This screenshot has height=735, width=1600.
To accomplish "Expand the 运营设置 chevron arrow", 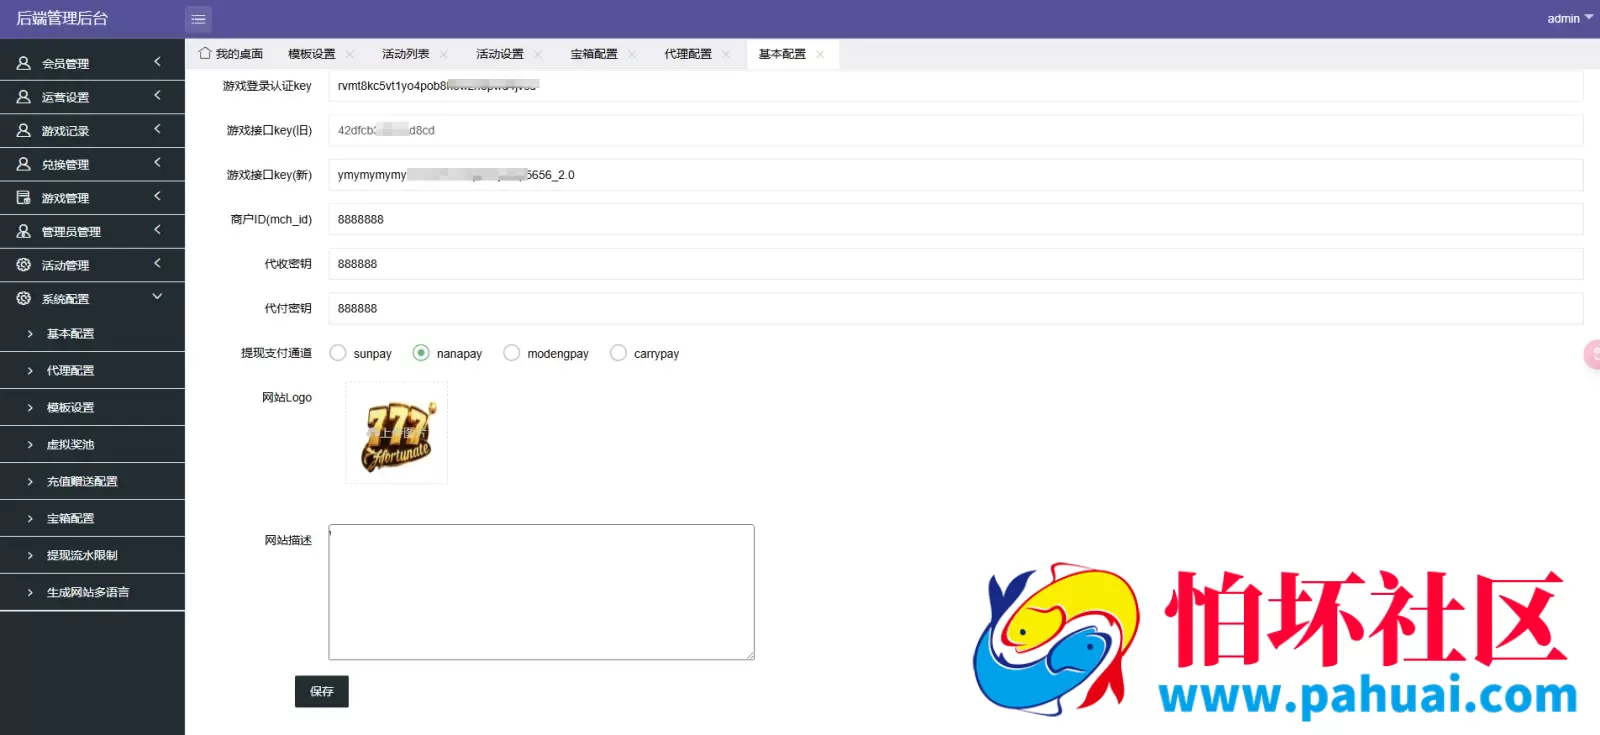I will [x=157, y=96].
